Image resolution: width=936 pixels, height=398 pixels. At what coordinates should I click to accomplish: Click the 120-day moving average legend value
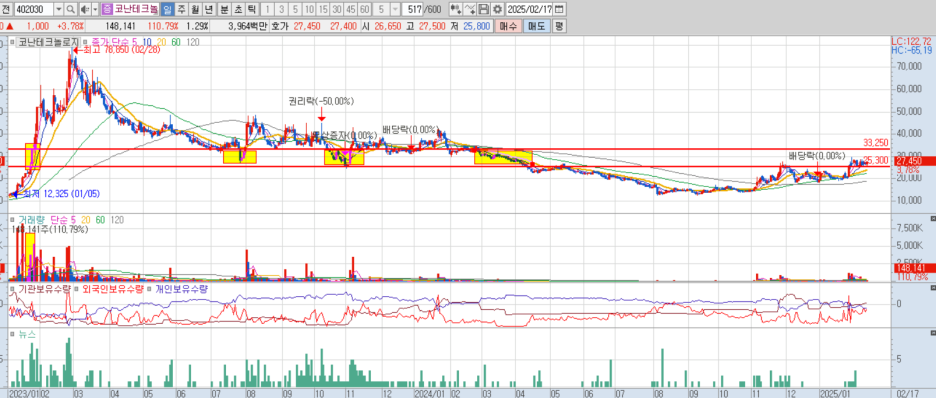(192, 42)
